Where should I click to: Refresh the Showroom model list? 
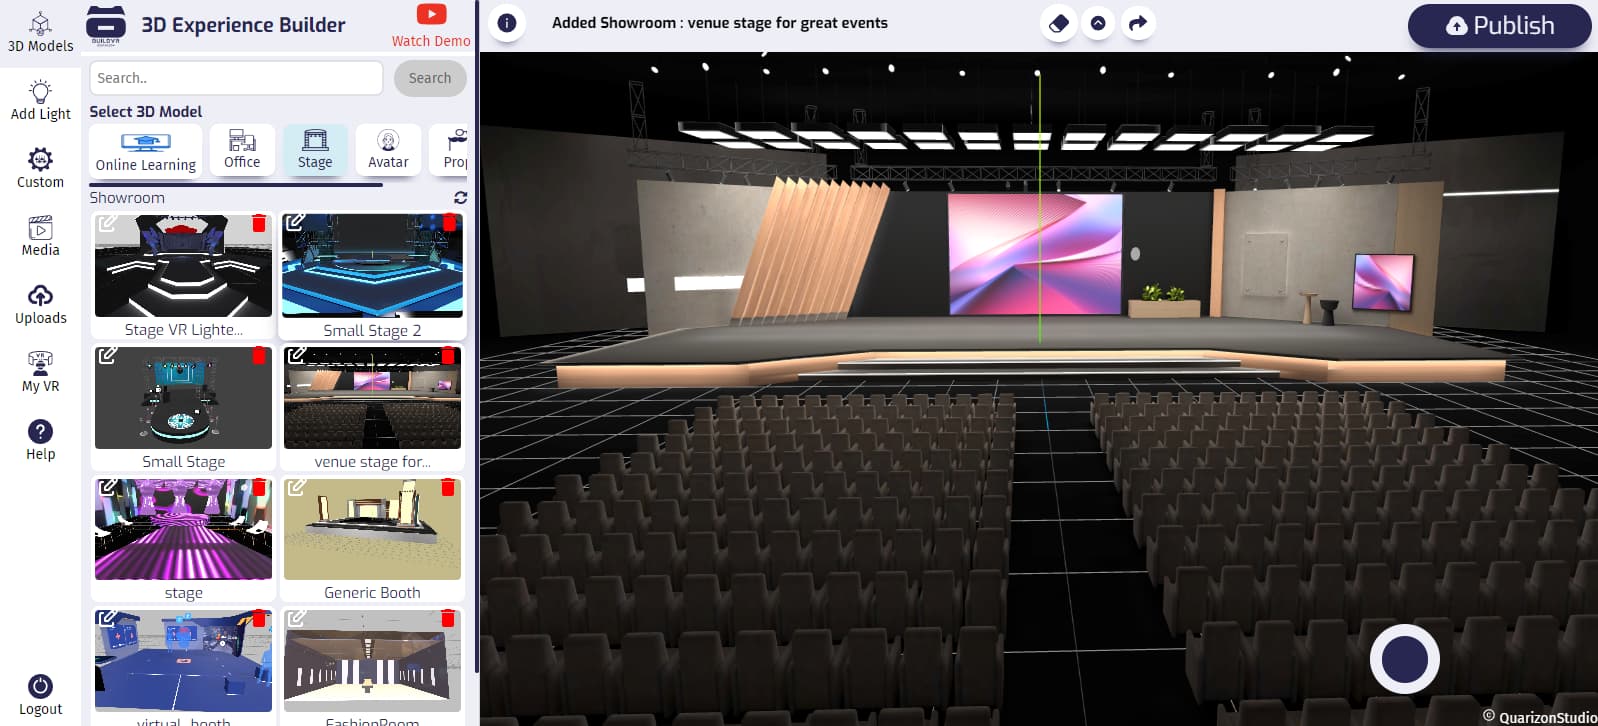point(460,198)
